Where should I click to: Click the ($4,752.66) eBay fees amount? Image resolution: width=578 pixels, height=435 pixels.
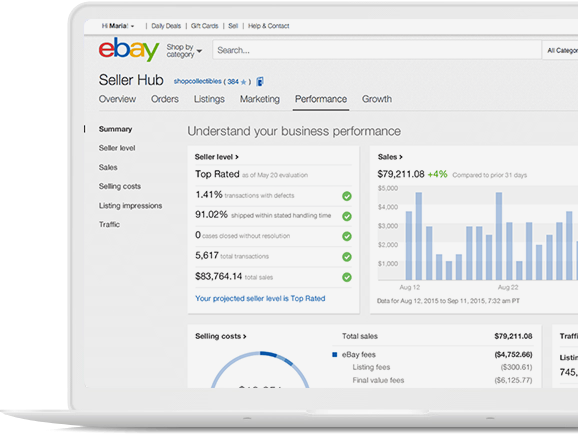pyautogui.click(x=513, y=355)
